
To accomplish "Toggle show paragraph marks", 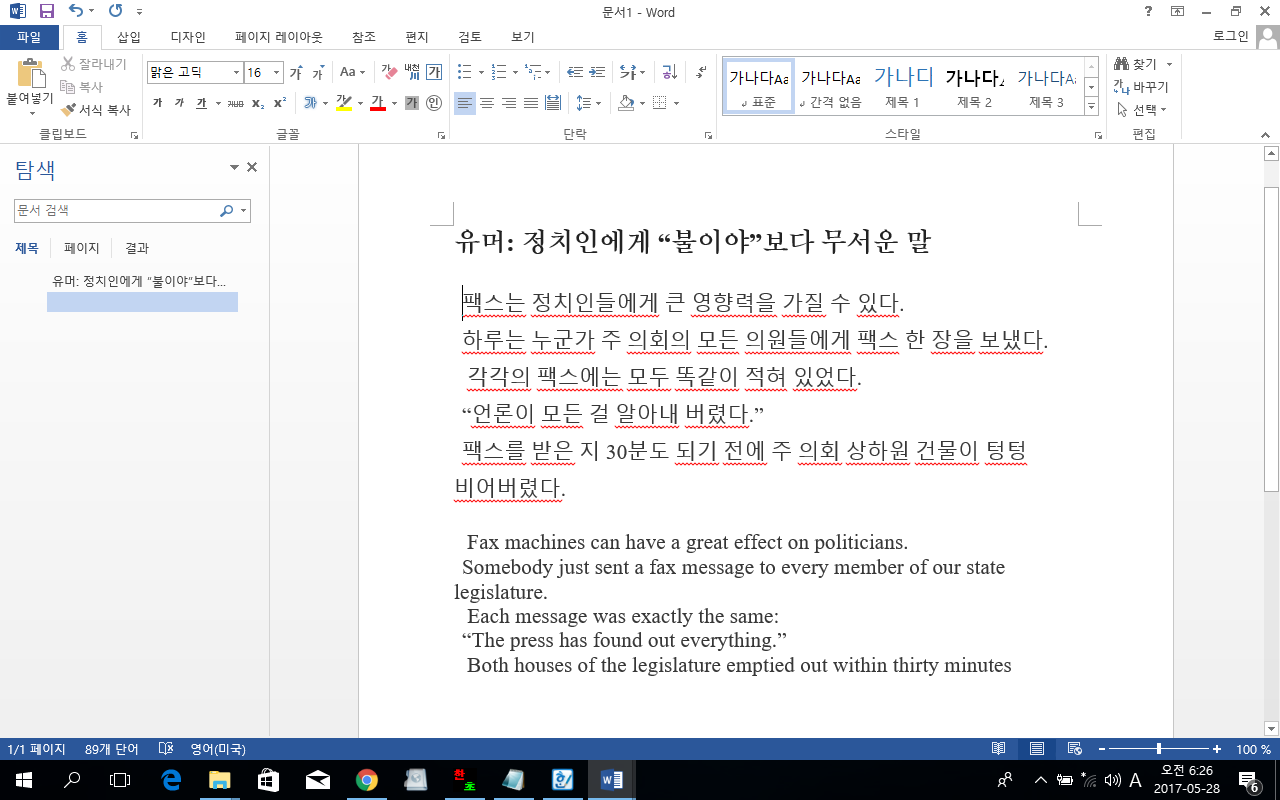I will coord(701,72).
